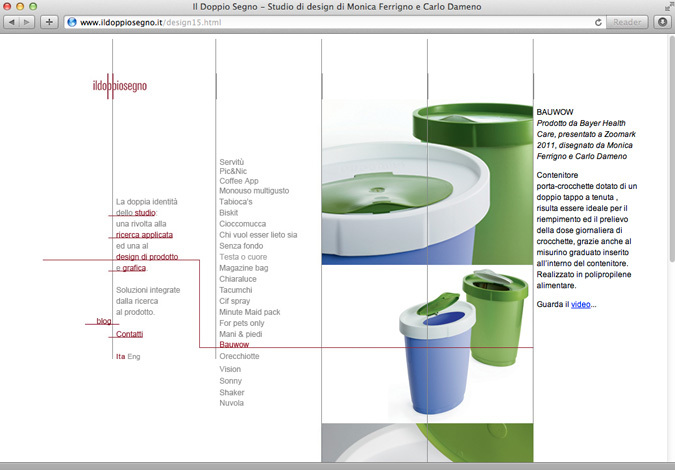The height and width of the screenshot is (470, 675).
Task: Click the Reader button
Action: (x=627, y=22)
